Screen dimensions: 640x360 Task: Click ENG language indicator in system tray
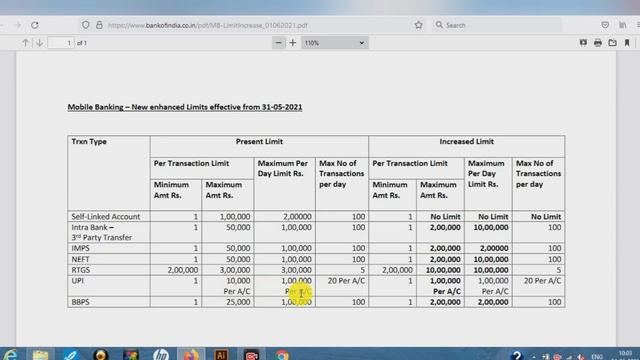point(597,356)
